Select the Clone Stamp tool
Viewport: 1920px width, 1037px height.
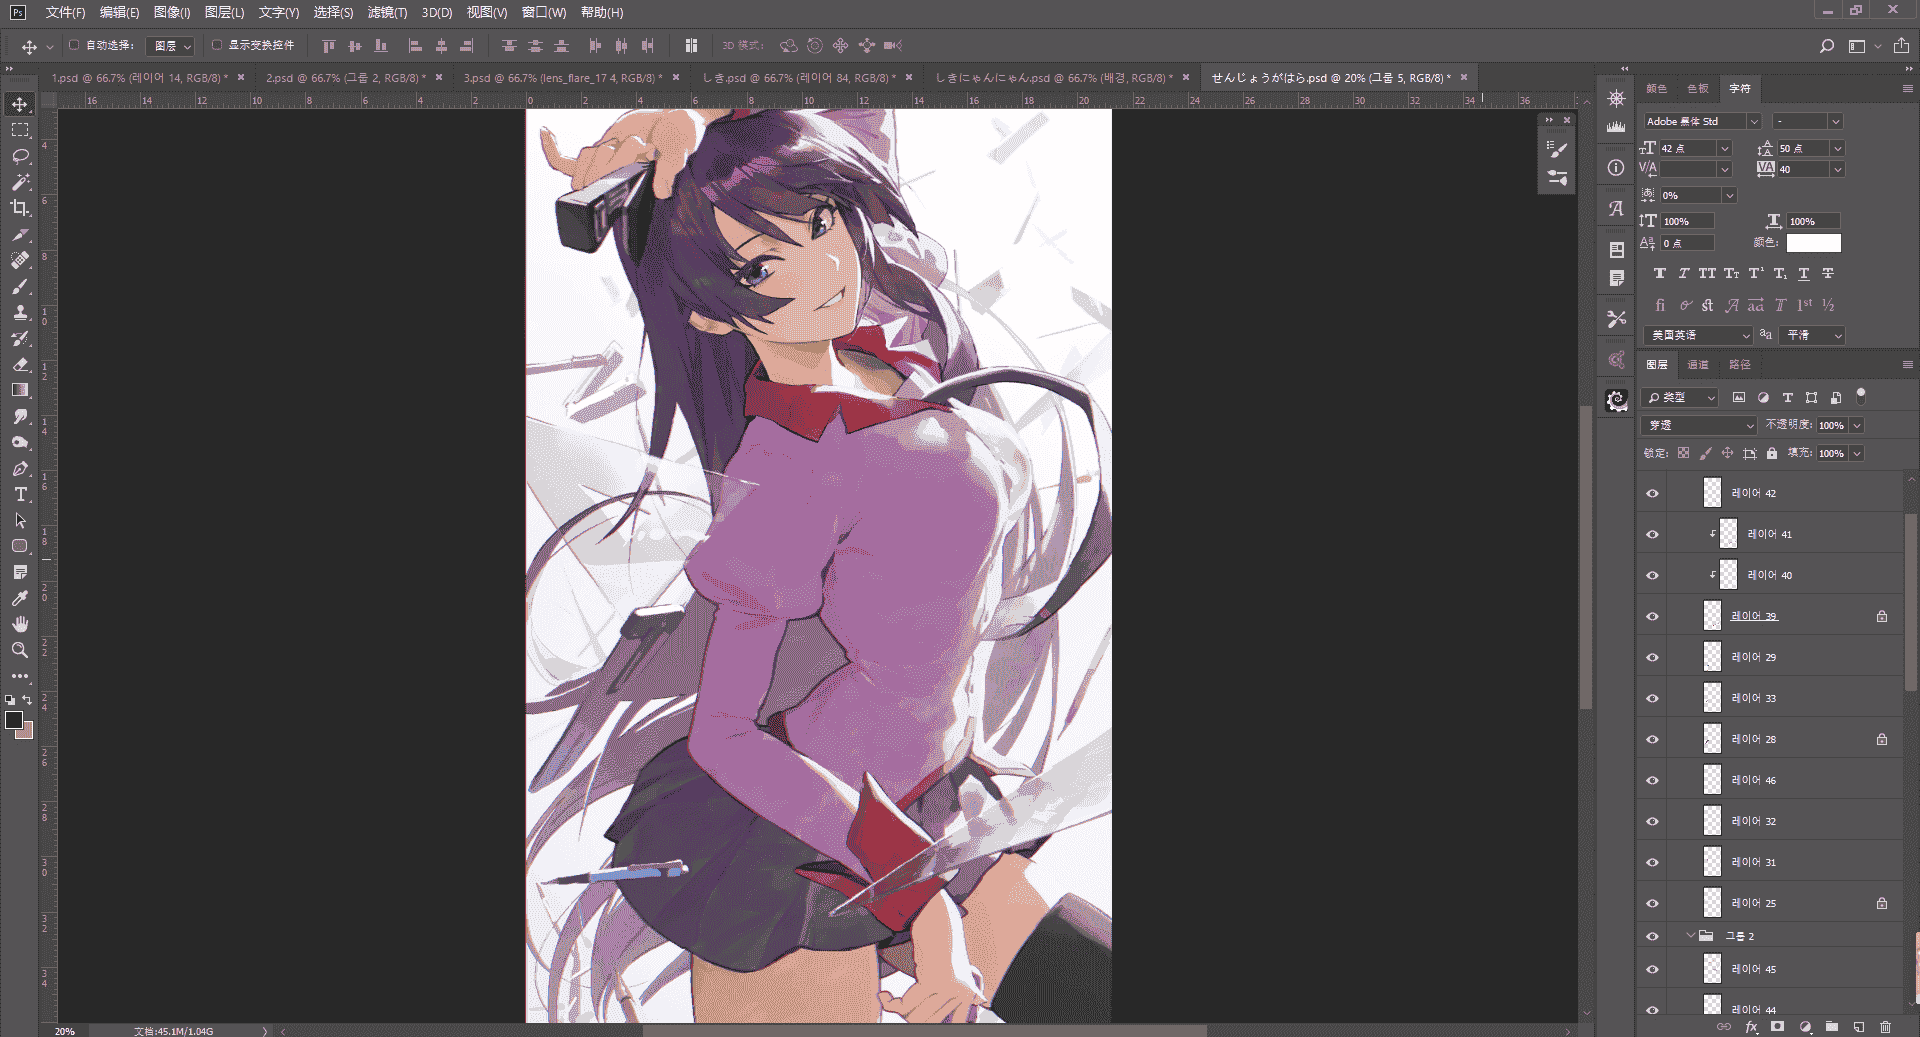coord(20,312)
